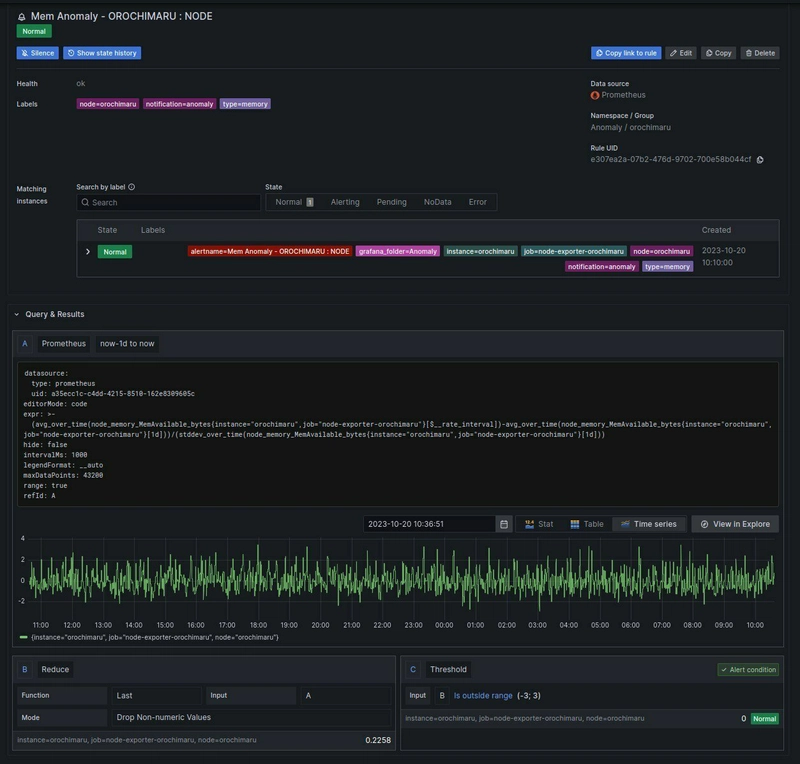
Task: Click the node=orochimaru label tag
Action: click(107, 104)
